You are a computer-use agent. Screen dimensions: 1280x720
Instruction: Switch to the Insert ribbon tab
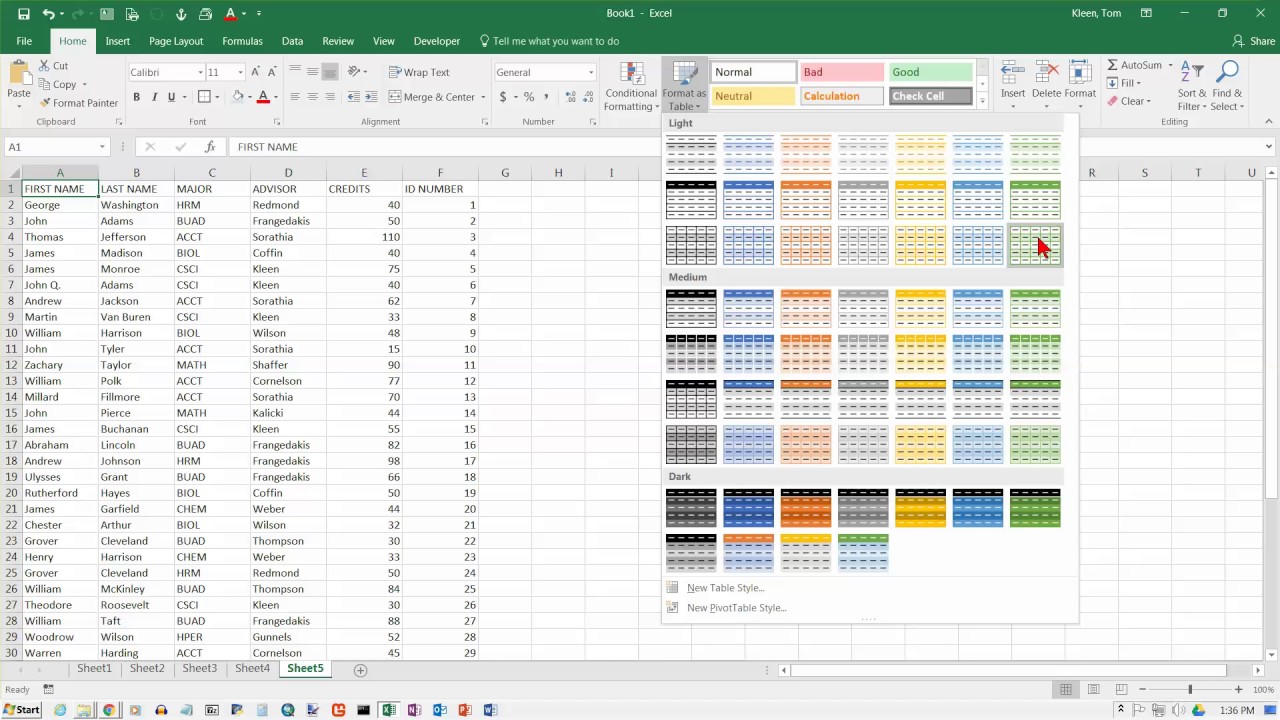(x=117, y=41)
